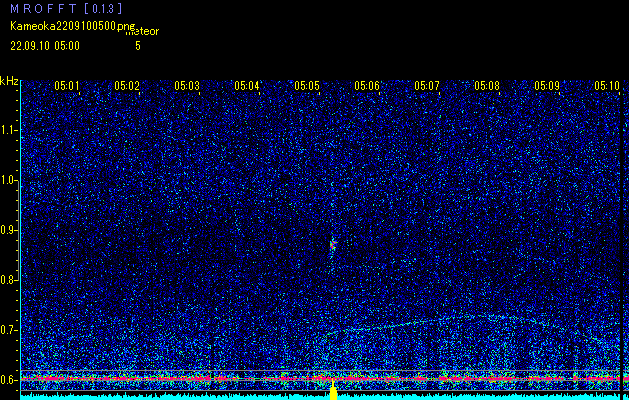This screenshot has height=400, width=629.
Task: Click the 05:06 time label
Action: 367,85
